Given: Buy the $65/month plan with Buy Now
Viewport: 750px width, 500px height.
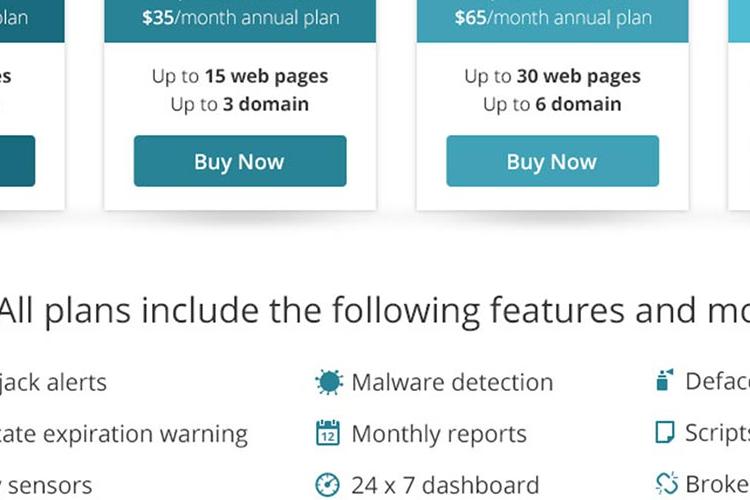Looking at the screenshot, I should pyautogui.click(x=552, y=161).
